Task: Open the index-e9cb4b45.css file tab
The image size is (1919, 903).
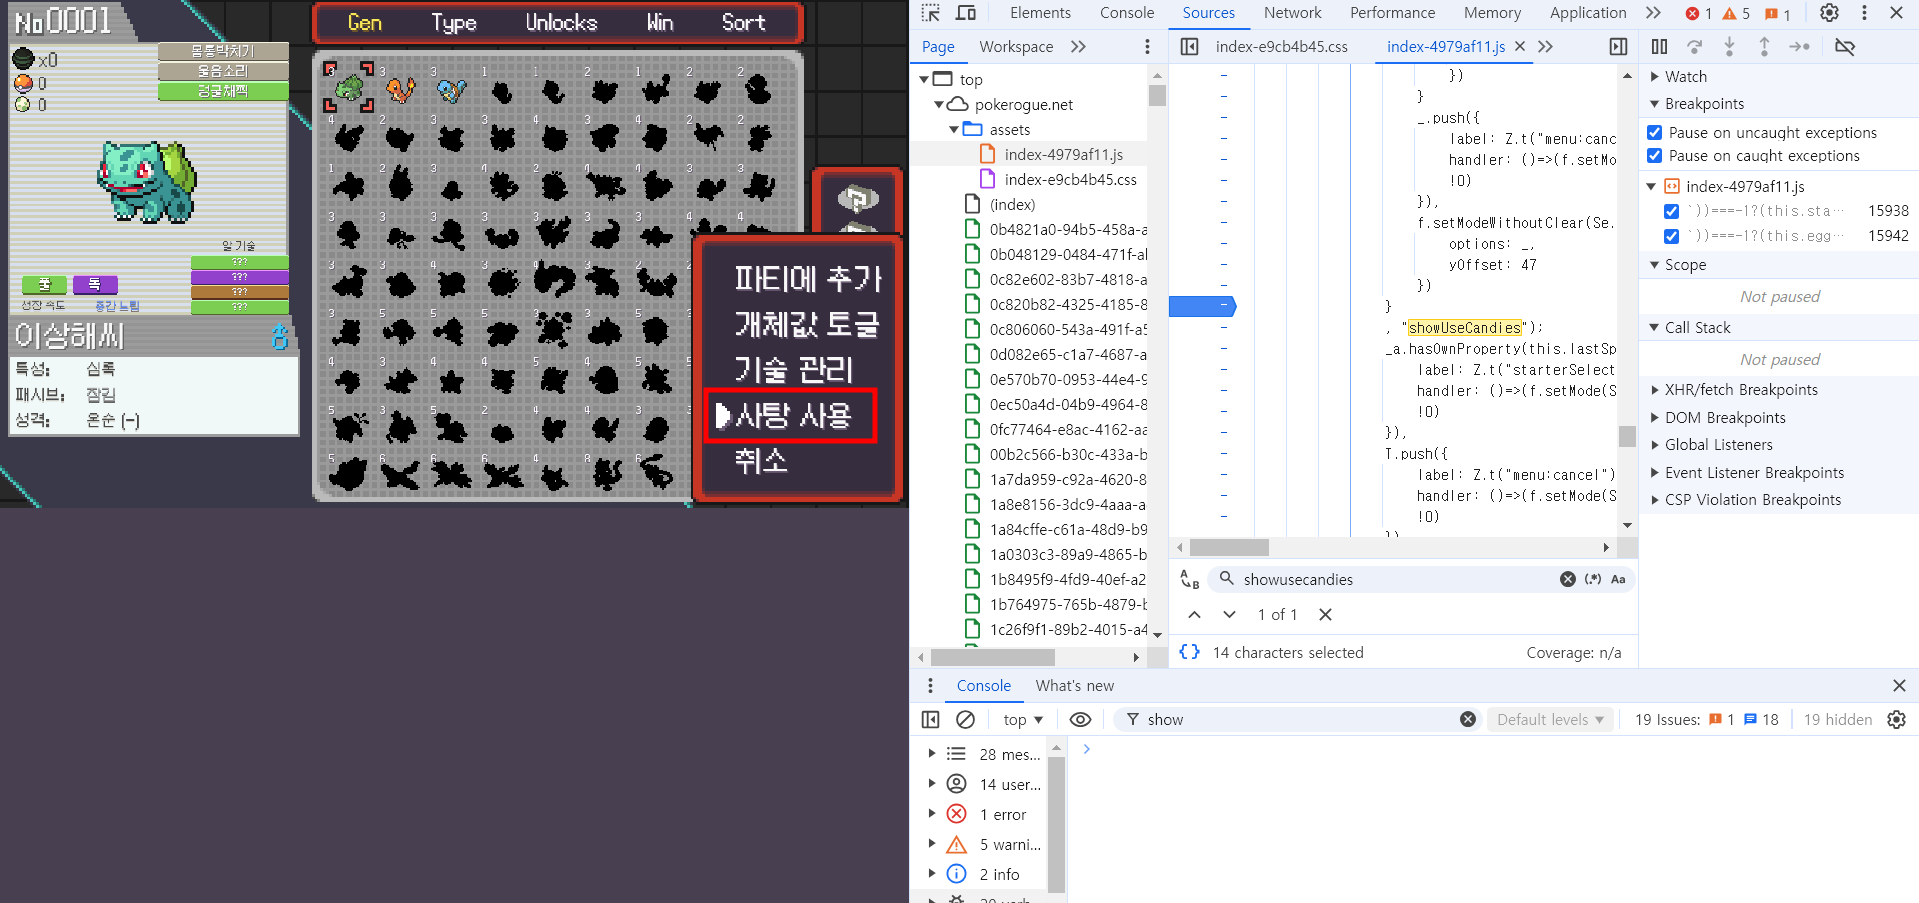Action: pyautogui.click(x=1281, y=47)
